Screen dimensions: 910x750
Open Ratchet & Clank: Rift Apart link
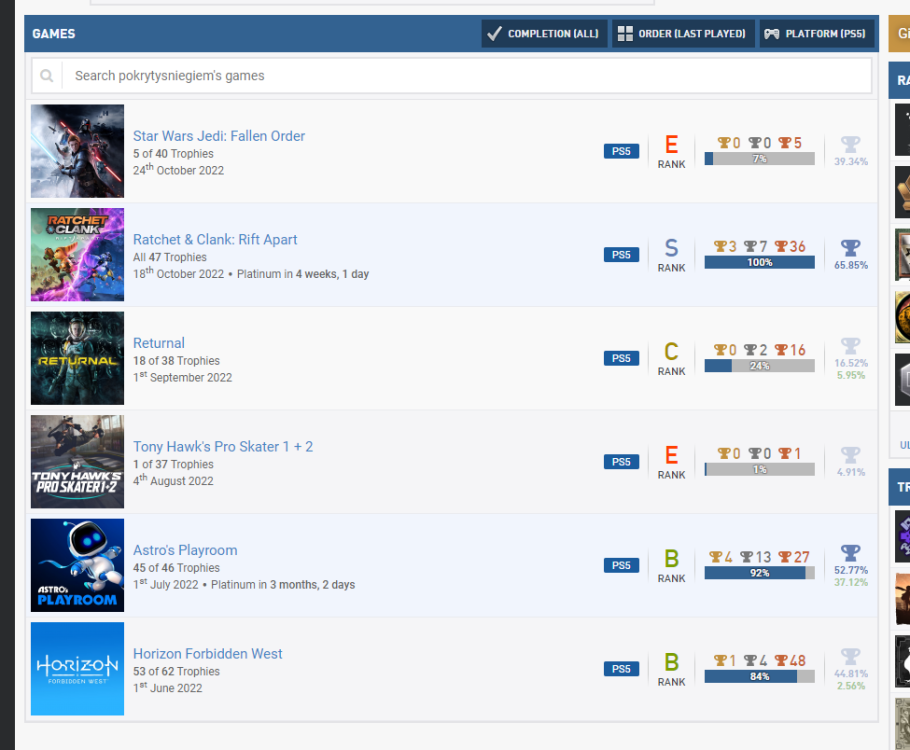(215, 240)
